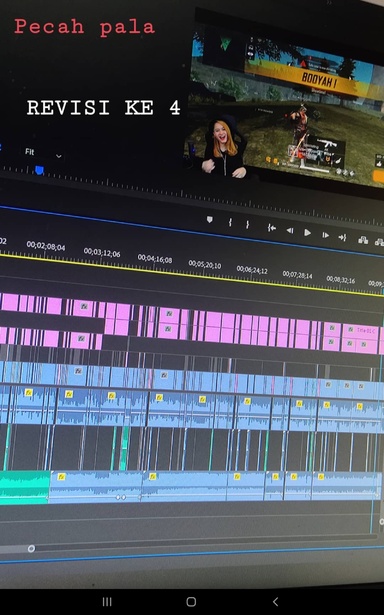Tap Android recent apps button
This screenshot has height=615, width=384.
pyautogui.click(x=107, y=602)
